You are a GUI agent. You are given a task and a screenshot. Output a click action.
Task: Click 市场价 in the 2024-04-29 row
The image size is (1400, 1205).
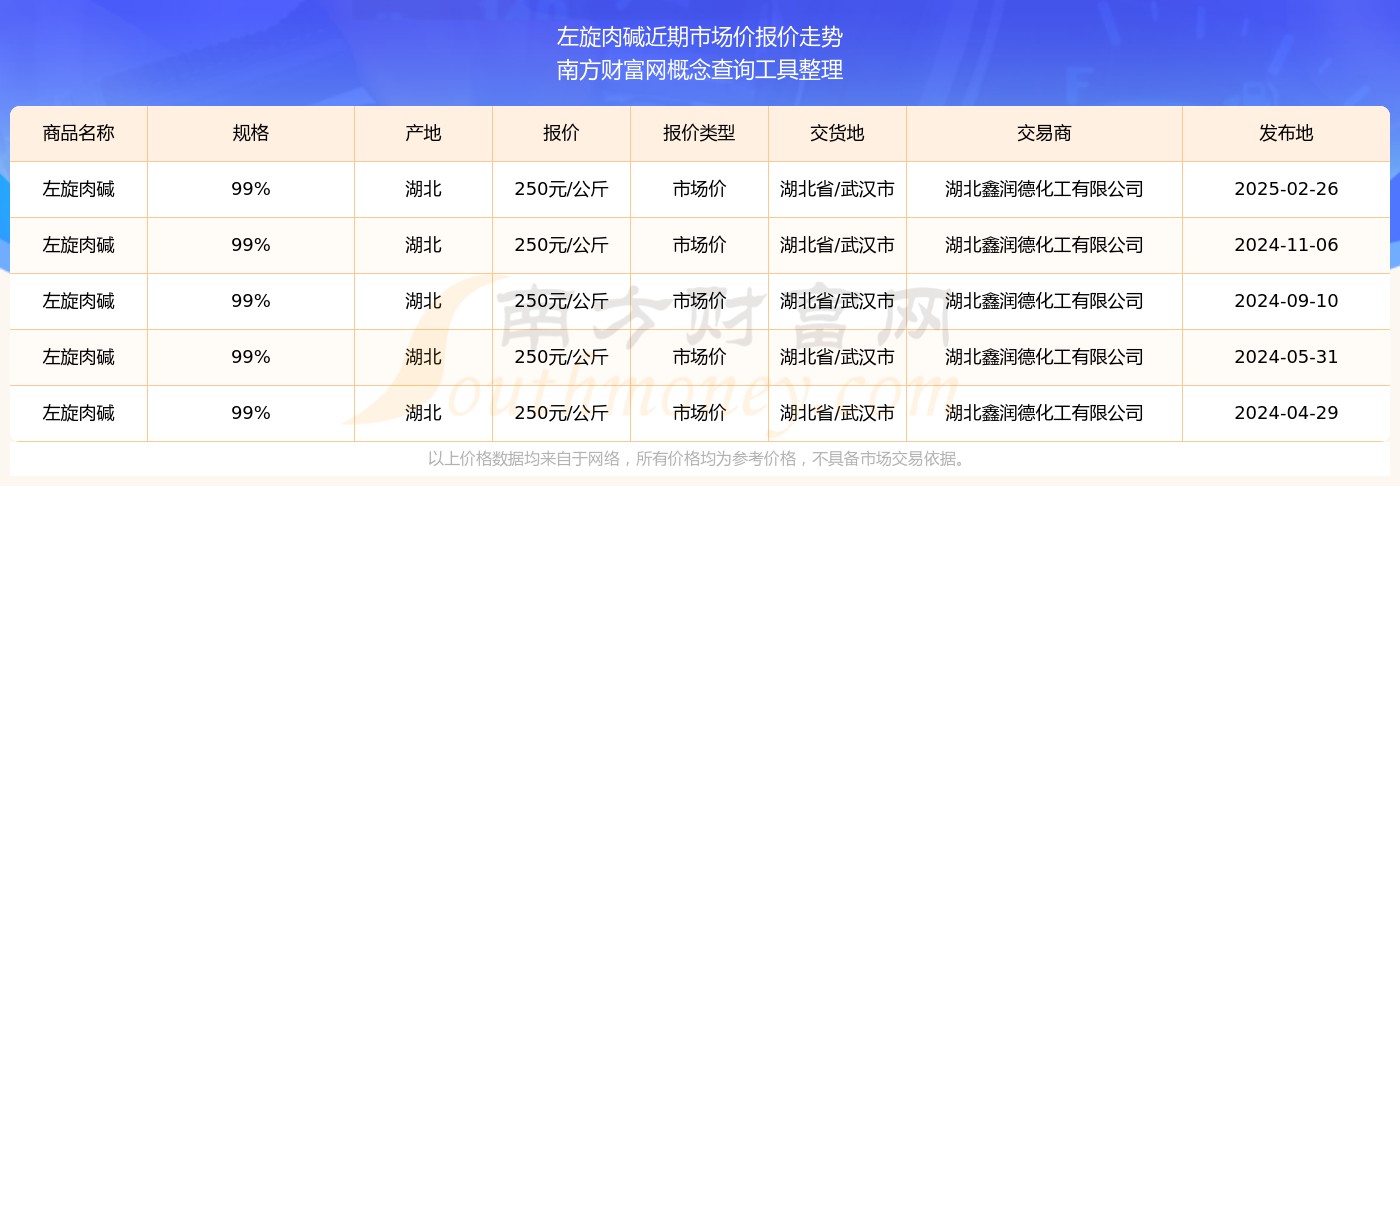click(x=700, y=413)
